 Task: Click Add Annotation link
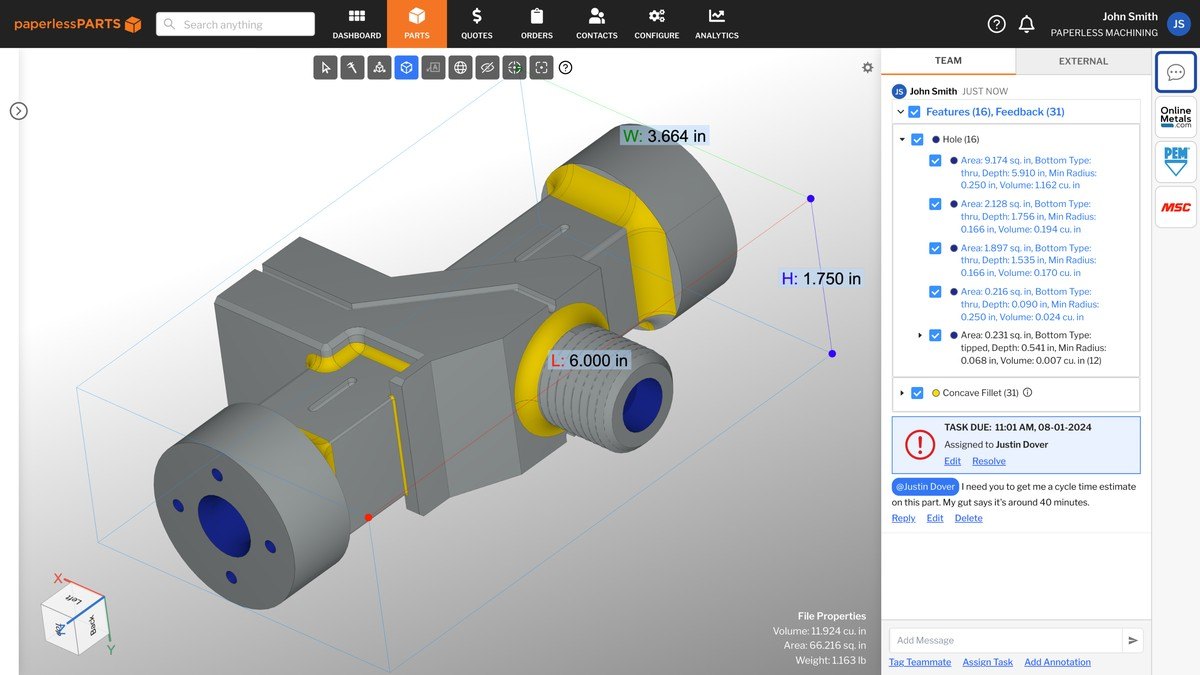coord(1057,662)
